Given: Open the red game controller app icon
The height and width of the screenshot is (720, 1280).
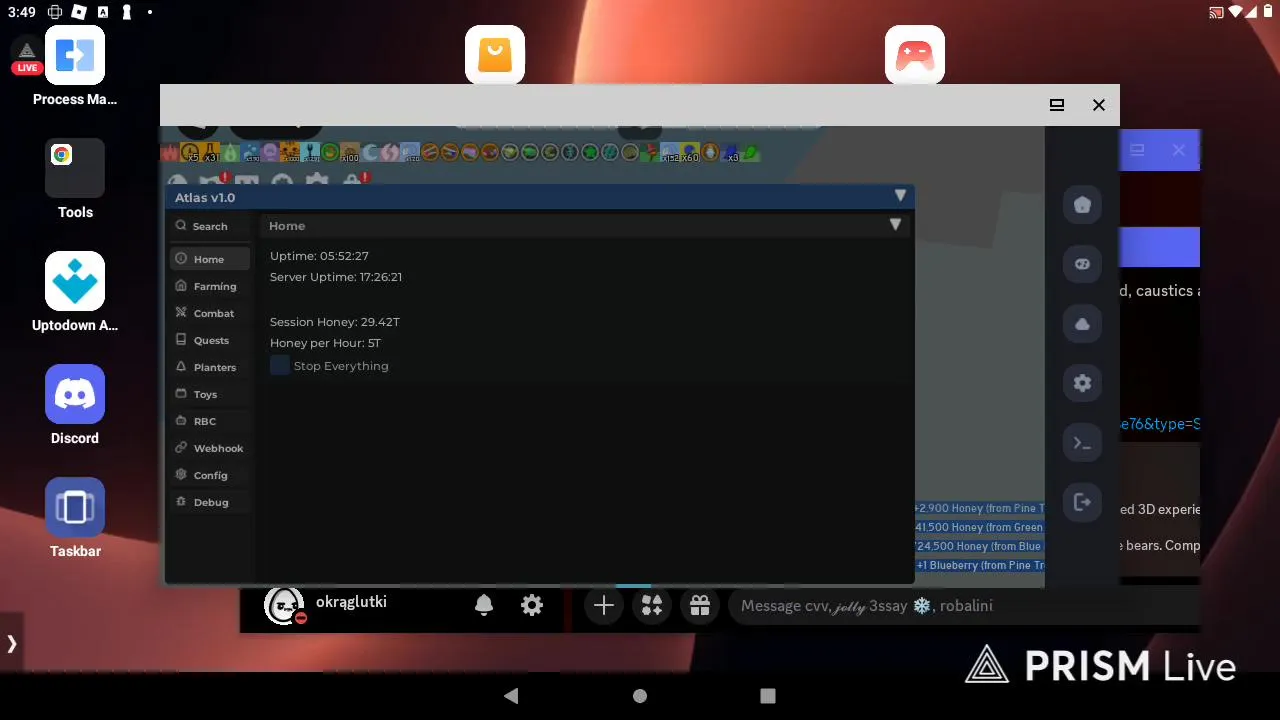Looking at the screenshot, I should coord(915,55).
